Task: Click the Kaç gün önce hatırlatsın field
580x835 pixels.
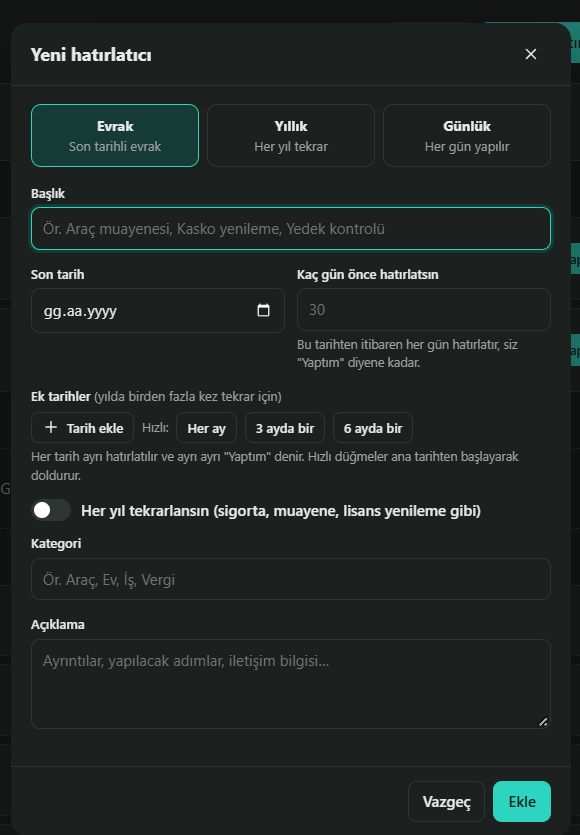Action: coord(423,309)
